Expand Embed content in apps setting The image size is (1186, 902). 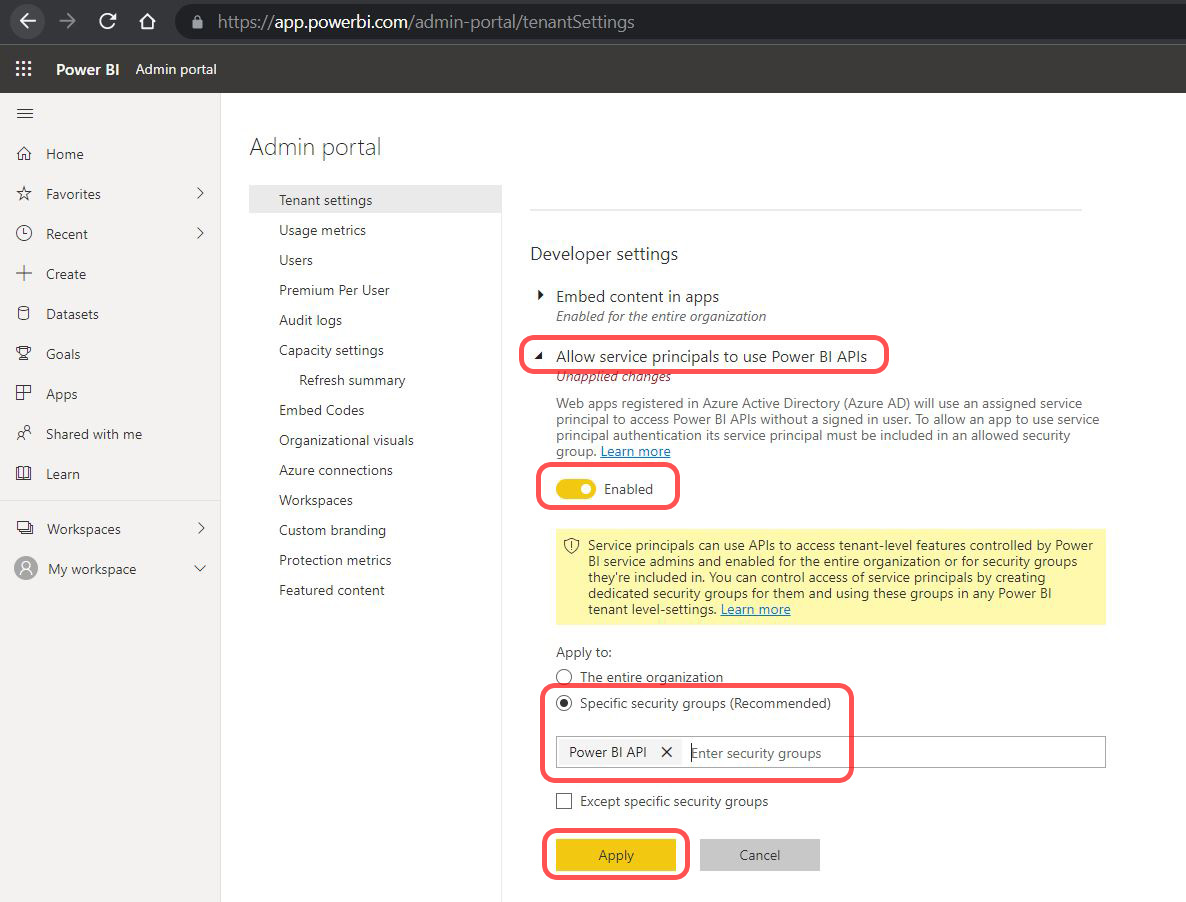click(541, 296)
